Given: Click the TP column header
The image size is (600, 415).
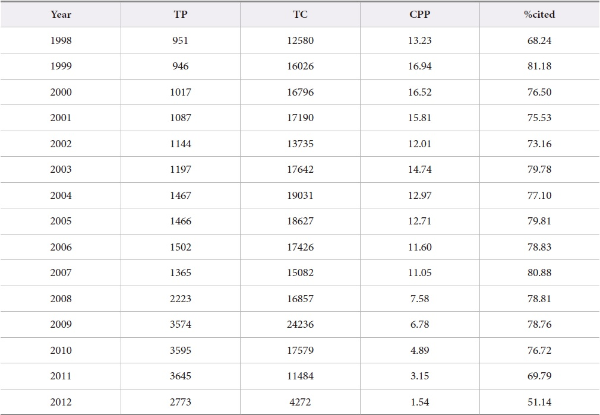Looking at the screenshot, I should pos(180,15).
